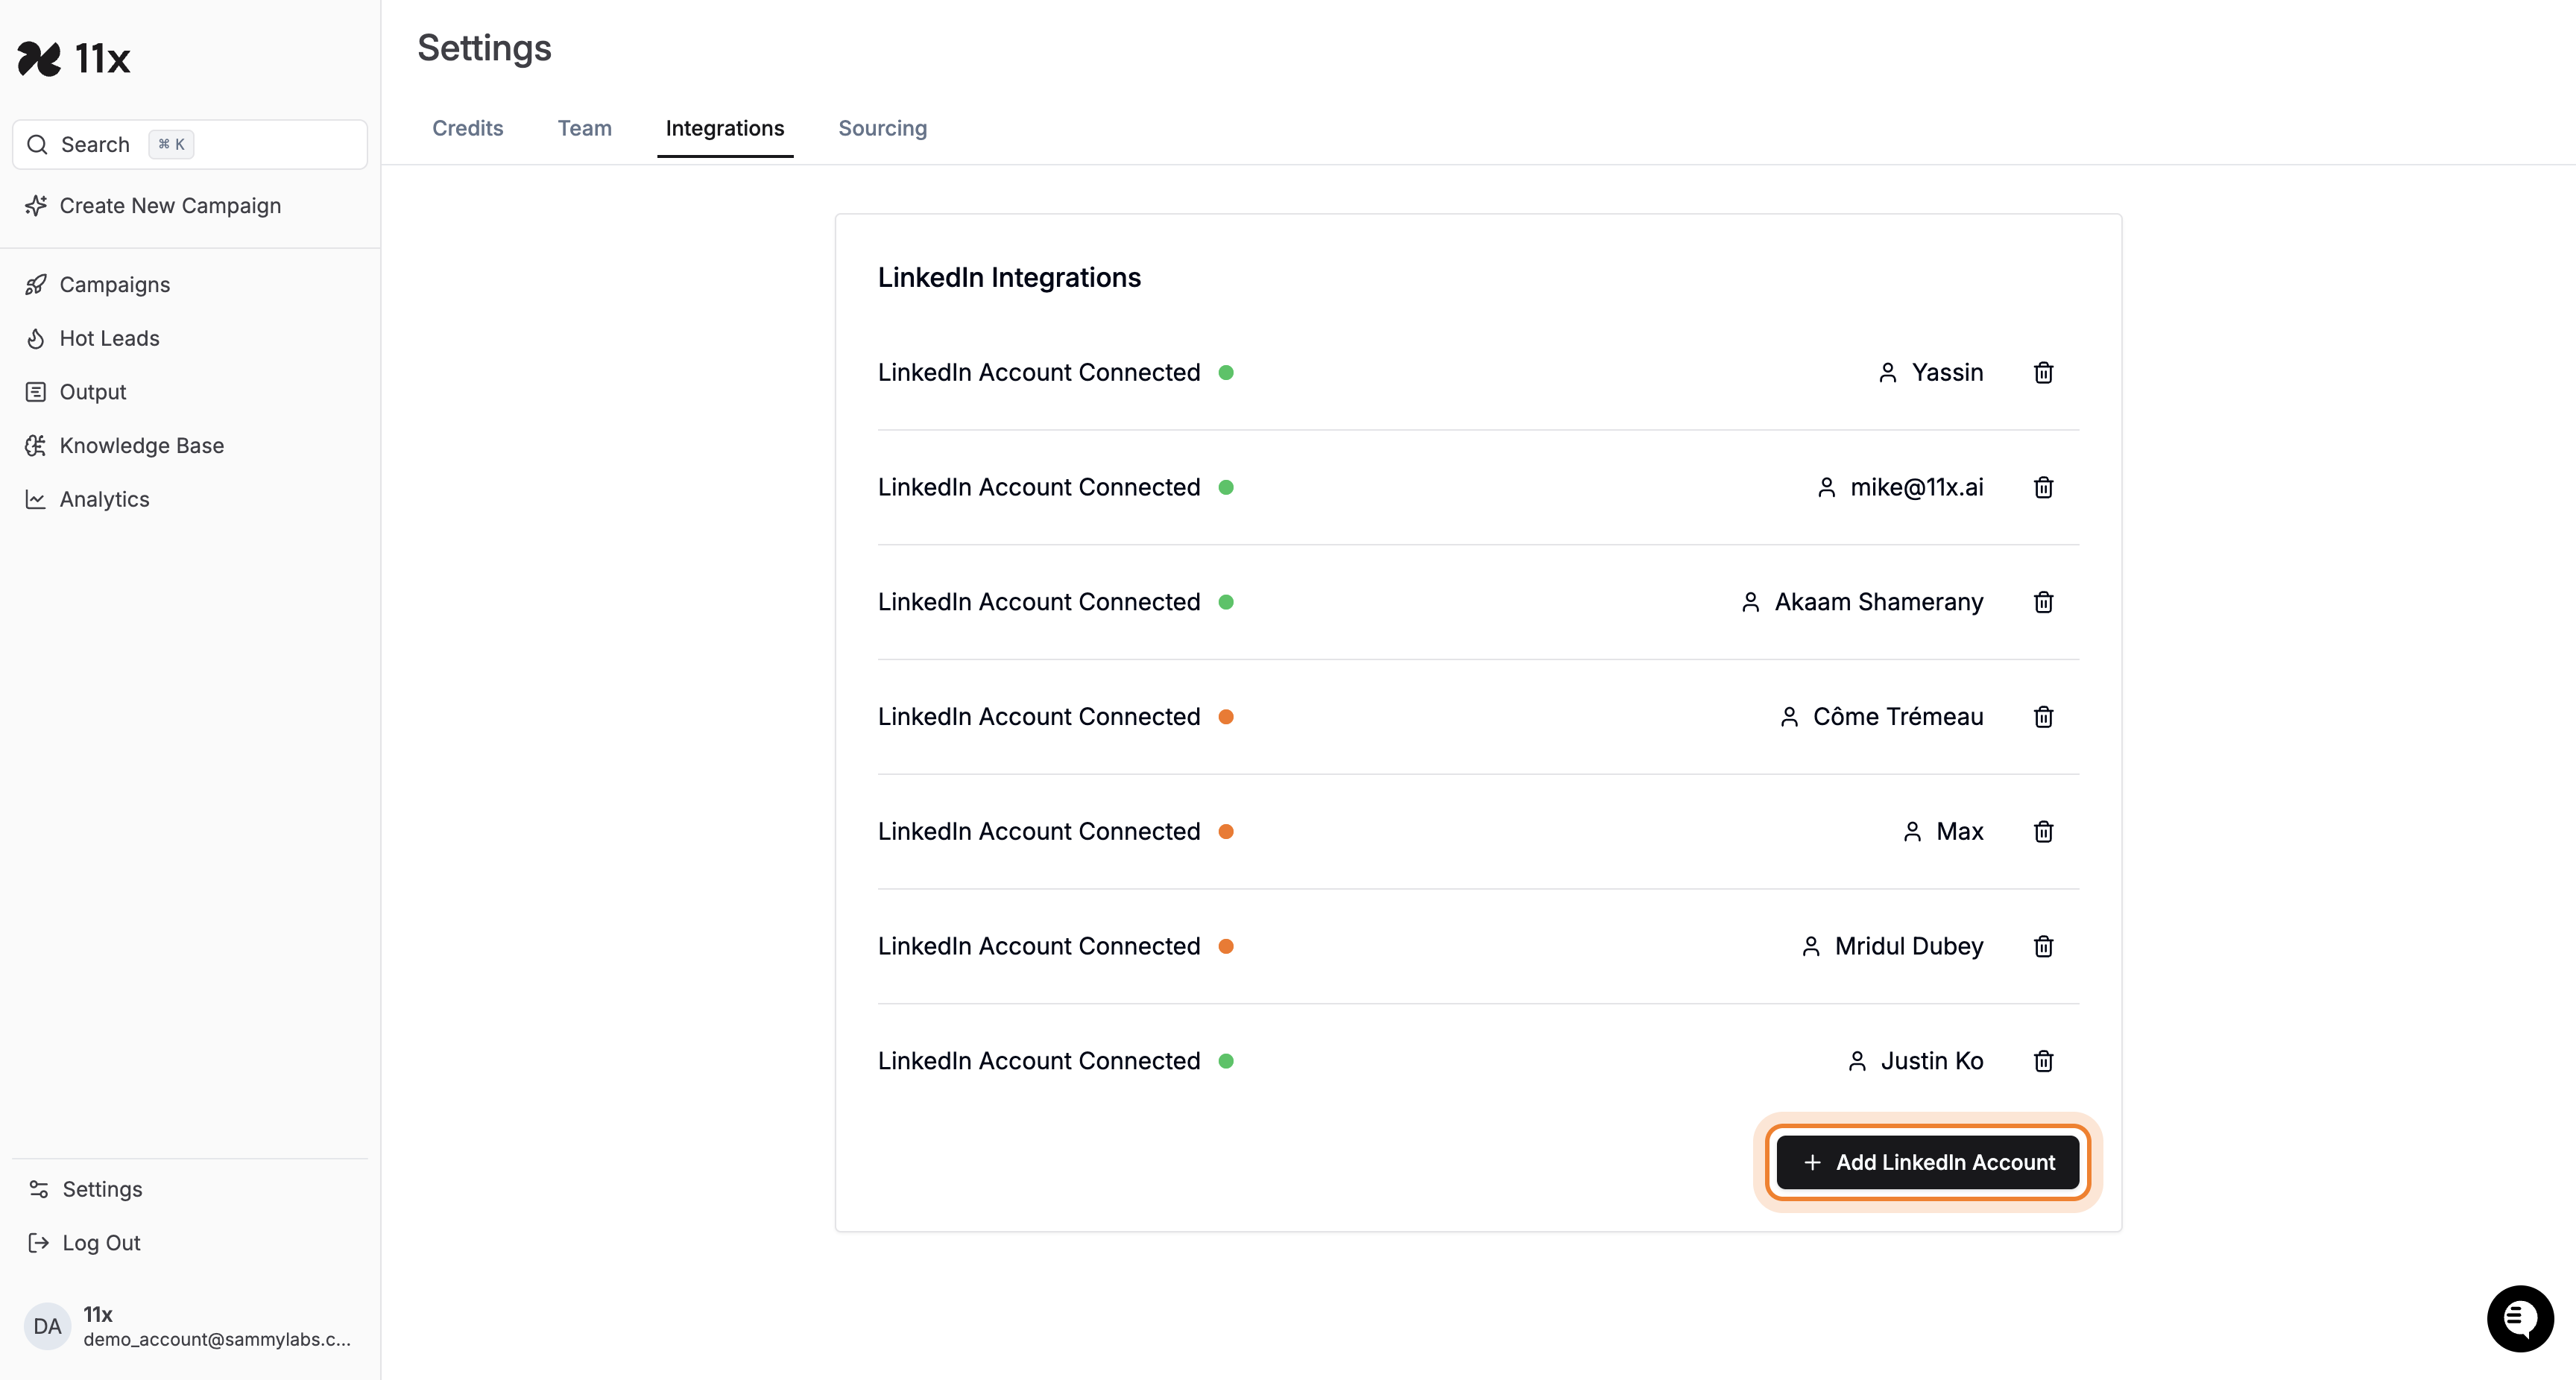This screenshot has height=1380, width=2576.
Task: Click the trash icon in Mridul Dubey's row
Action: pos(2044,946)
